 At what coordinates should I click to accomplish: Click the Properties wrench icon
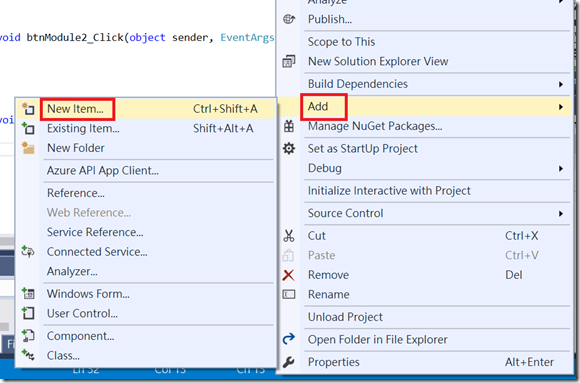(x=289, y=362)
